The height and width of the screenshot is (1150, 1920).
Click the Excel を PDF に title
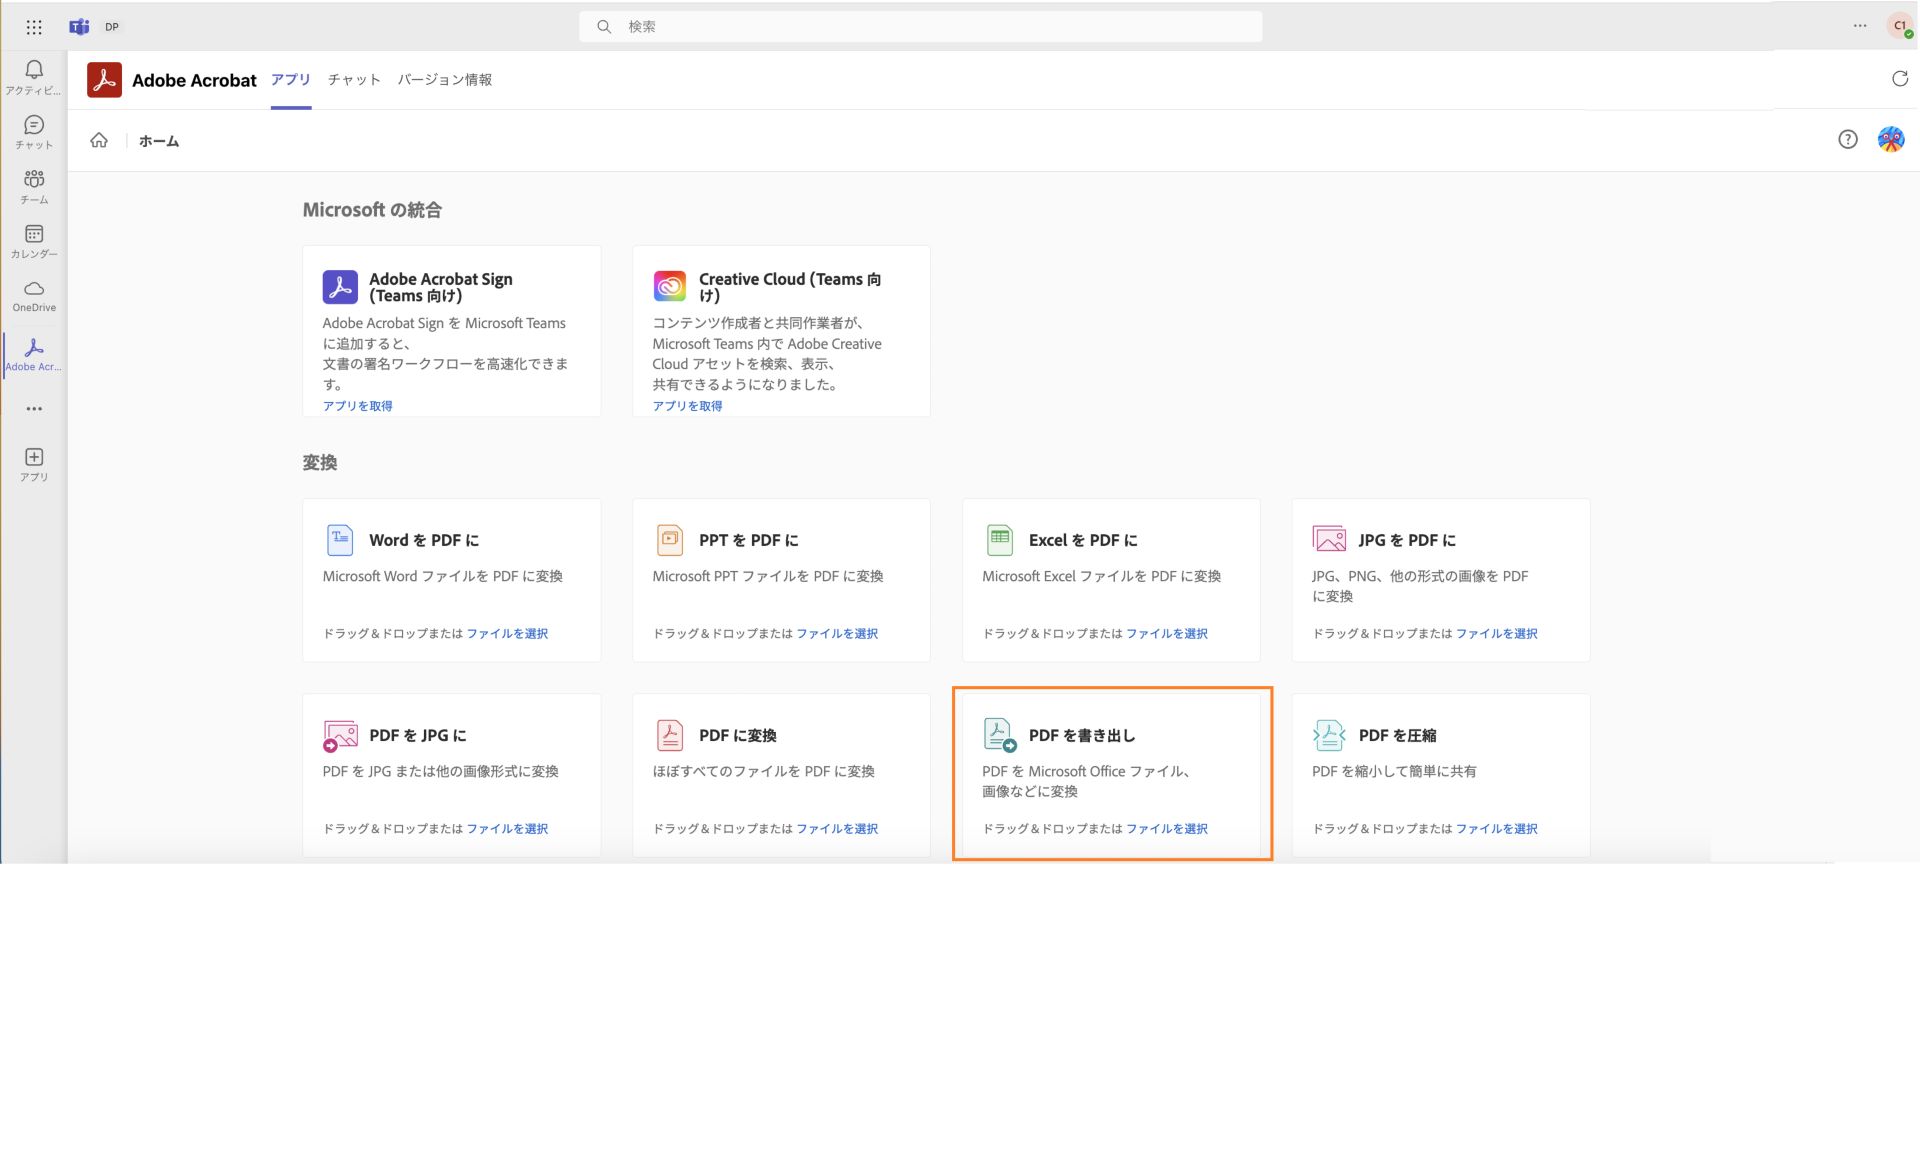click(1083, 540)
